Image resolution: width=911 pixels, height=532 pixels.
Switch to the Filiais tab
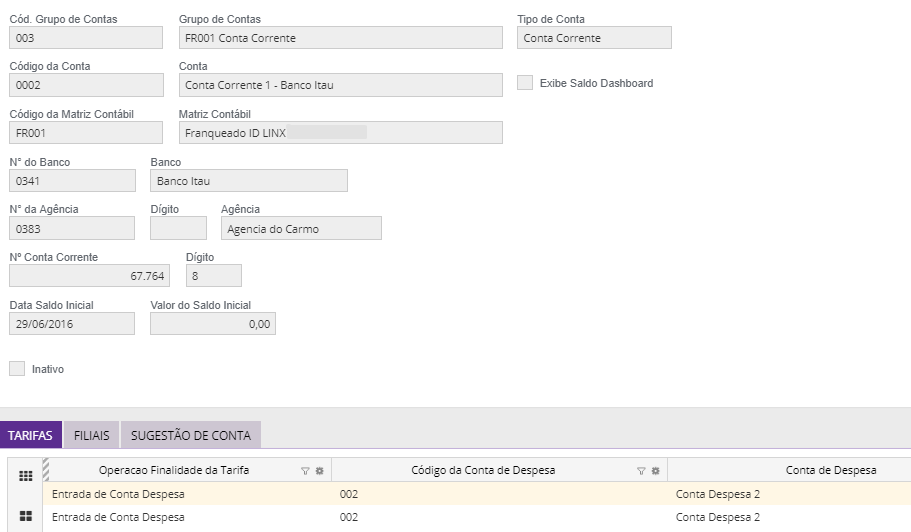click(x=92, y=436)
